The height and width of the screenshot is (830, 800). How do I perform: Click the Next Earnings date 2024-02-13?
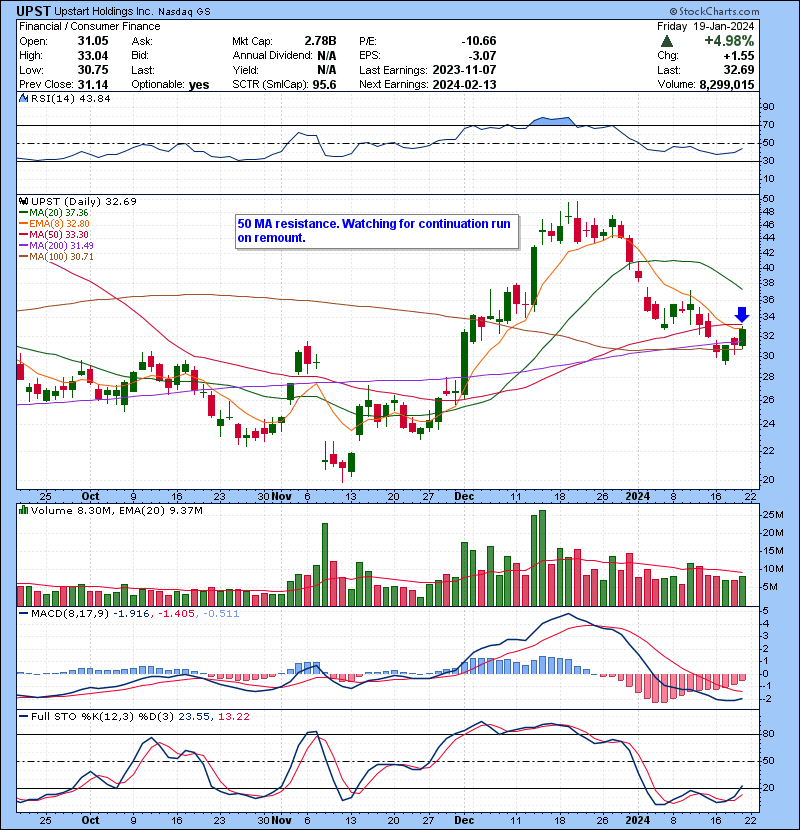(464, 85)
